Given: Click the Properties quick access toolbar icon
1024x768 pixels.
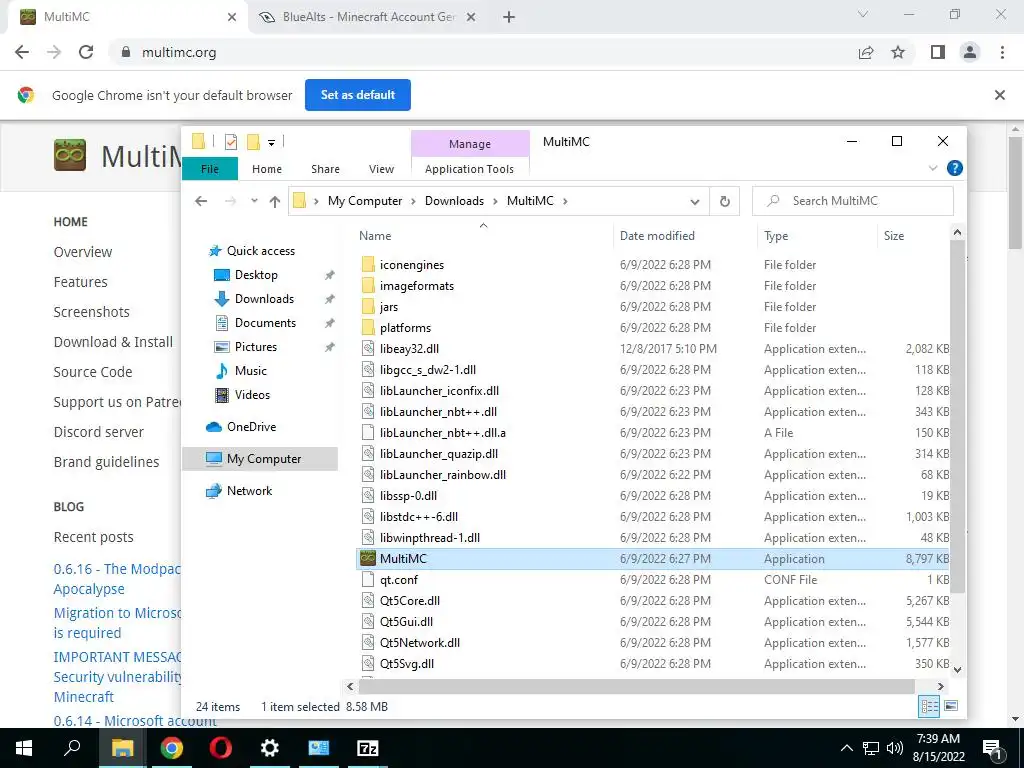Looking at the screenshot, I should (231, 142).
